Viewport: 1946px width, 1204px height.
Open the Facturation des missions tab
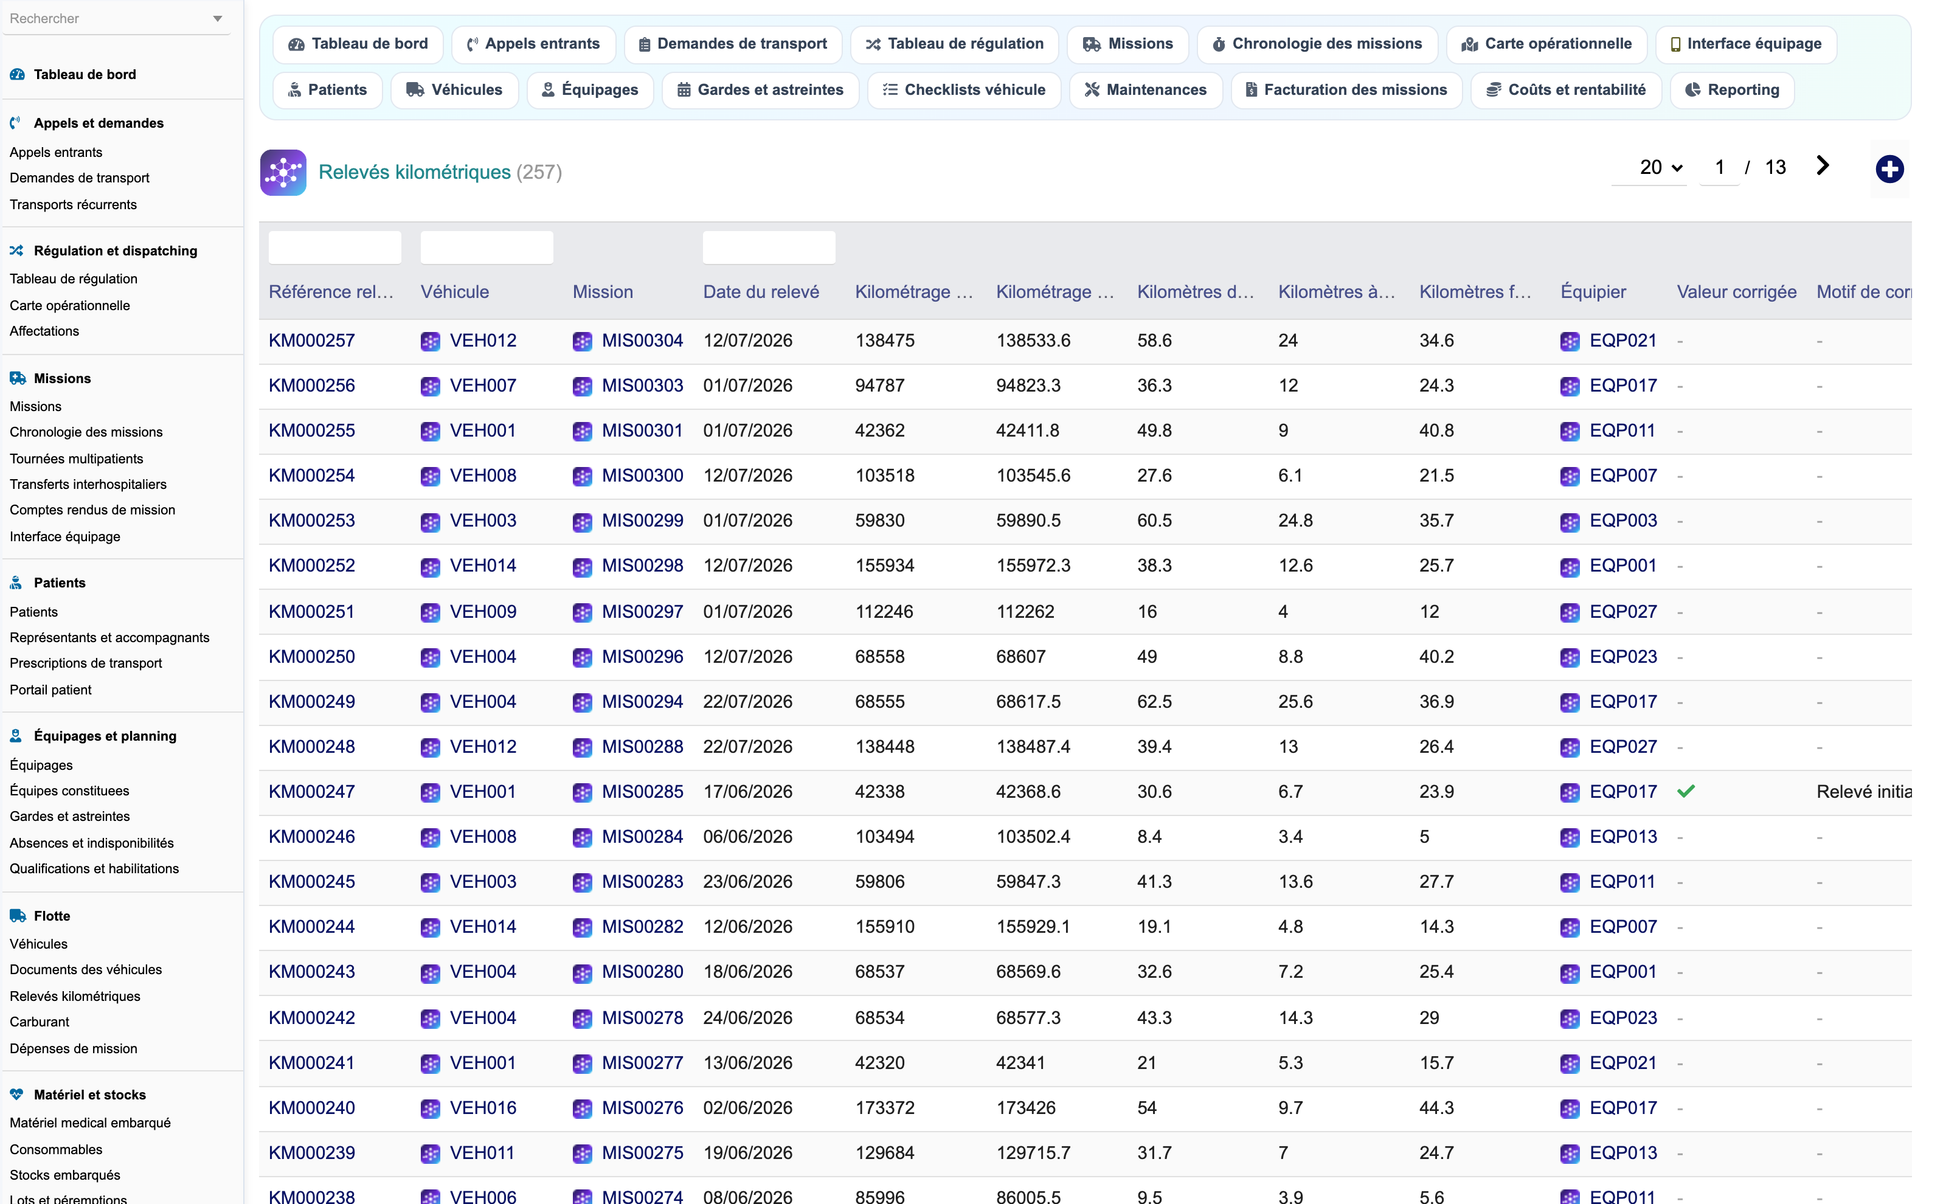tap(1346, 90)
